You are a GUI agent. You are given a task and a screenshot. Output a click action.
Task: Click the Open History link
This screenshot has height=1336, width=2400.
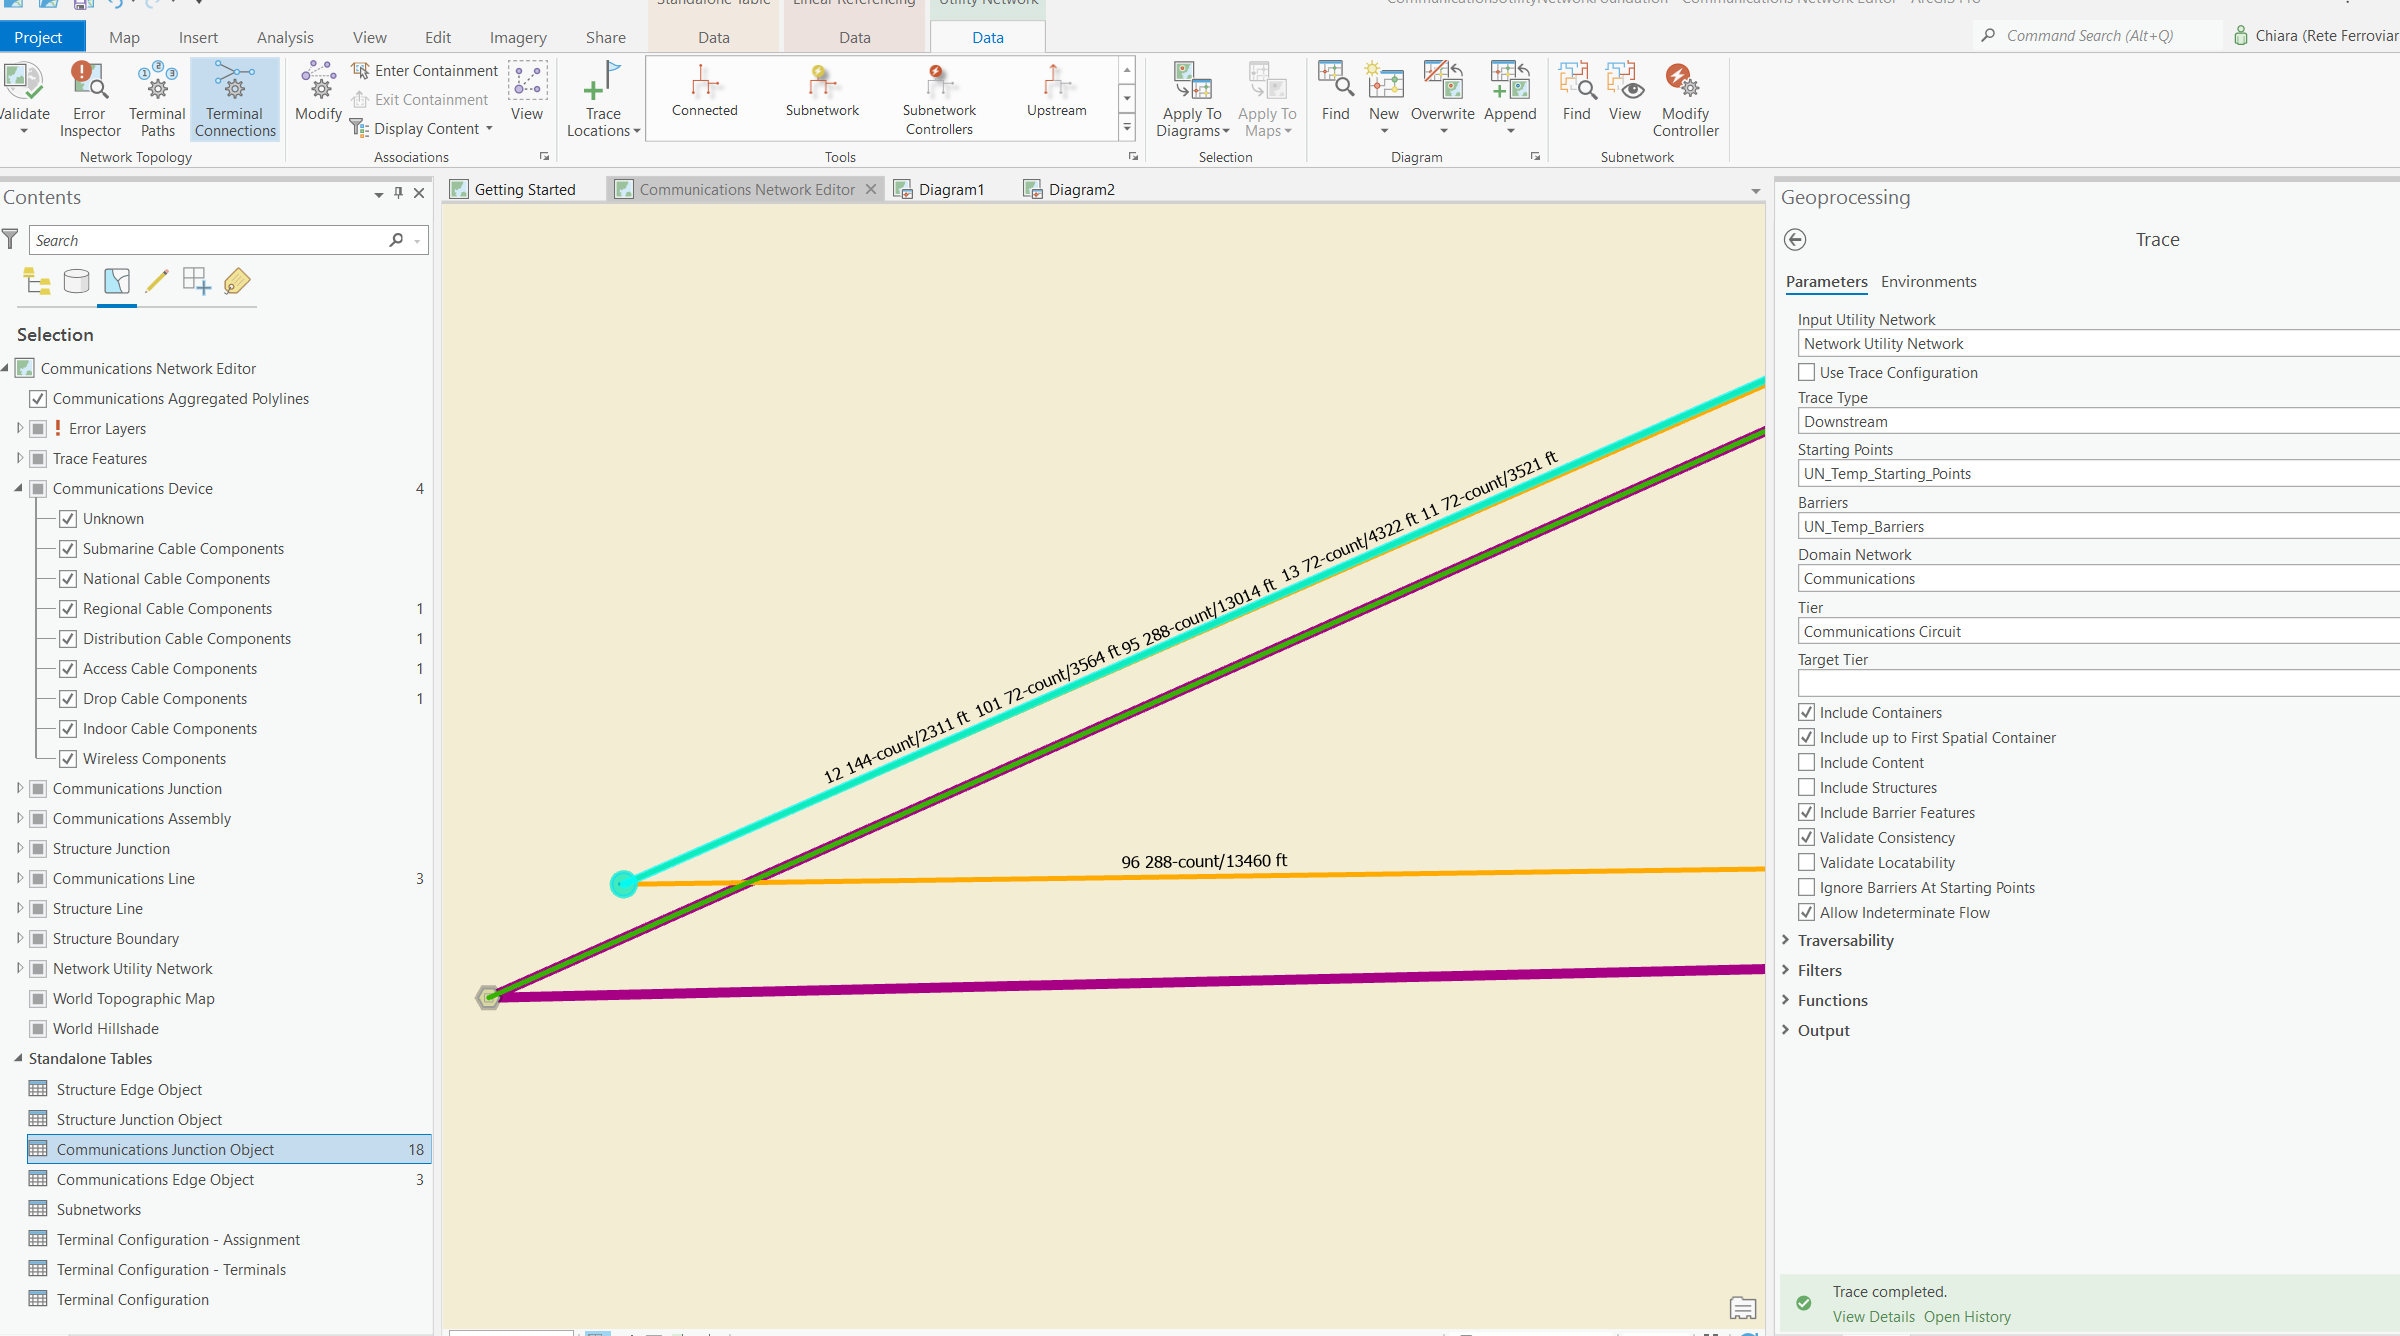pyautogui.click(x=1967, y=1317)
